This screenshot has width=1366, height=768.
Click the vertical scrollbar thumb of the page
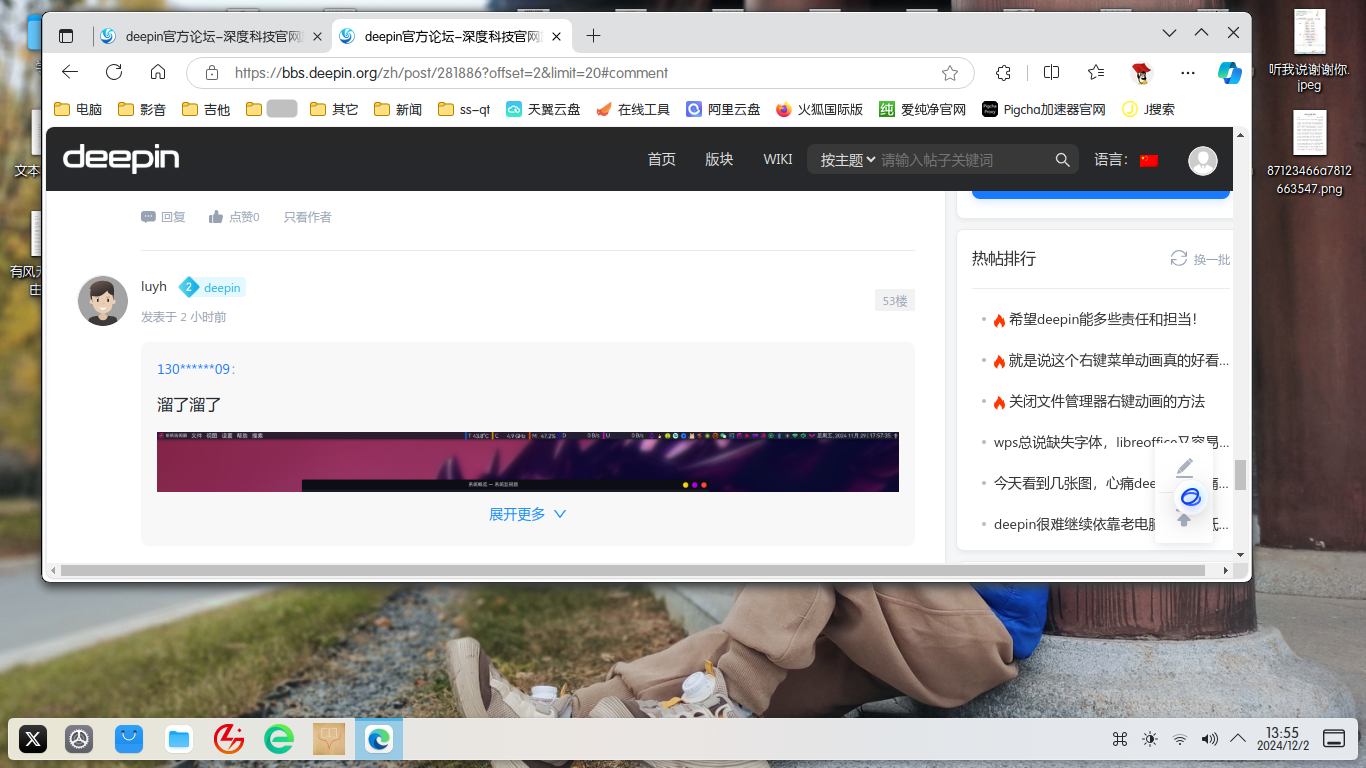[1241, 475]
